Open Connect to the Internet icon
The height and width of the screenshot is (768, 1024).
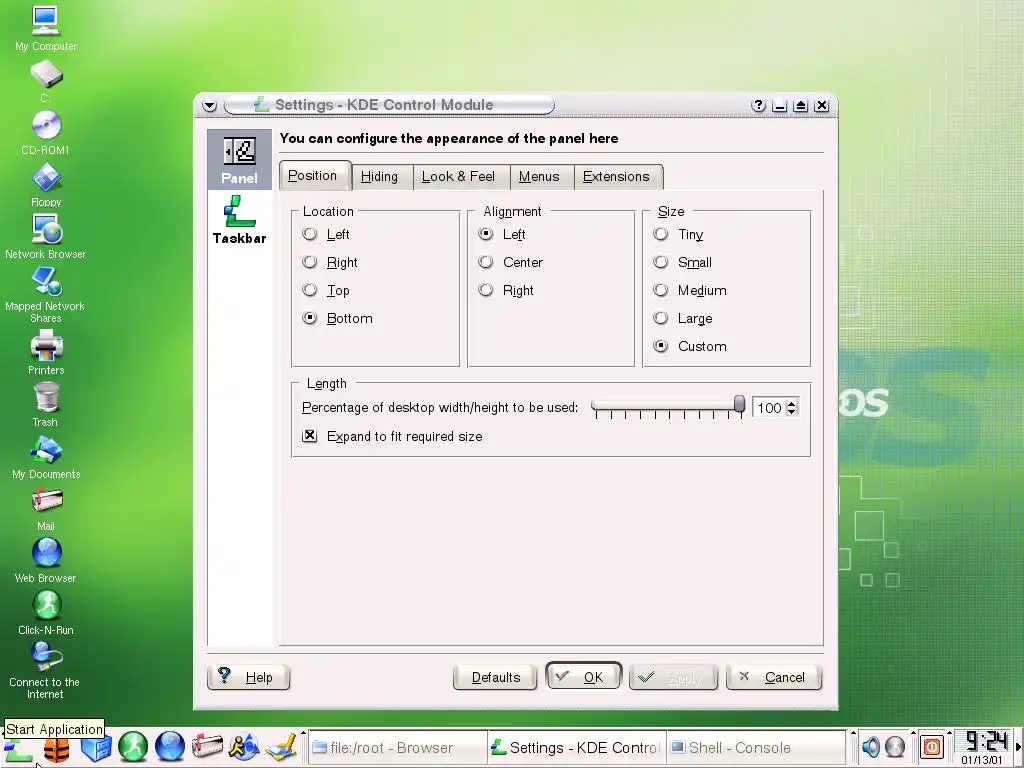tap(46, 671)
